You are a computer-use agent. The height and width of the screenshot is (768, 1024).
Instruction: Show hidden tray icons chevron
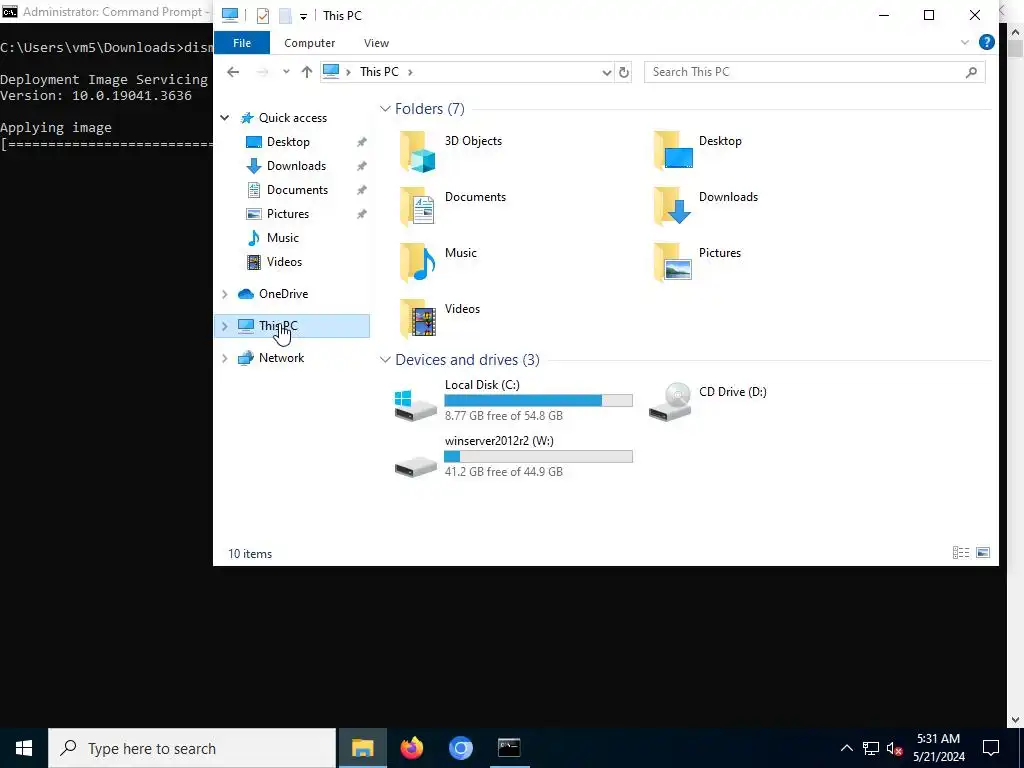click(x=846, y=748)
